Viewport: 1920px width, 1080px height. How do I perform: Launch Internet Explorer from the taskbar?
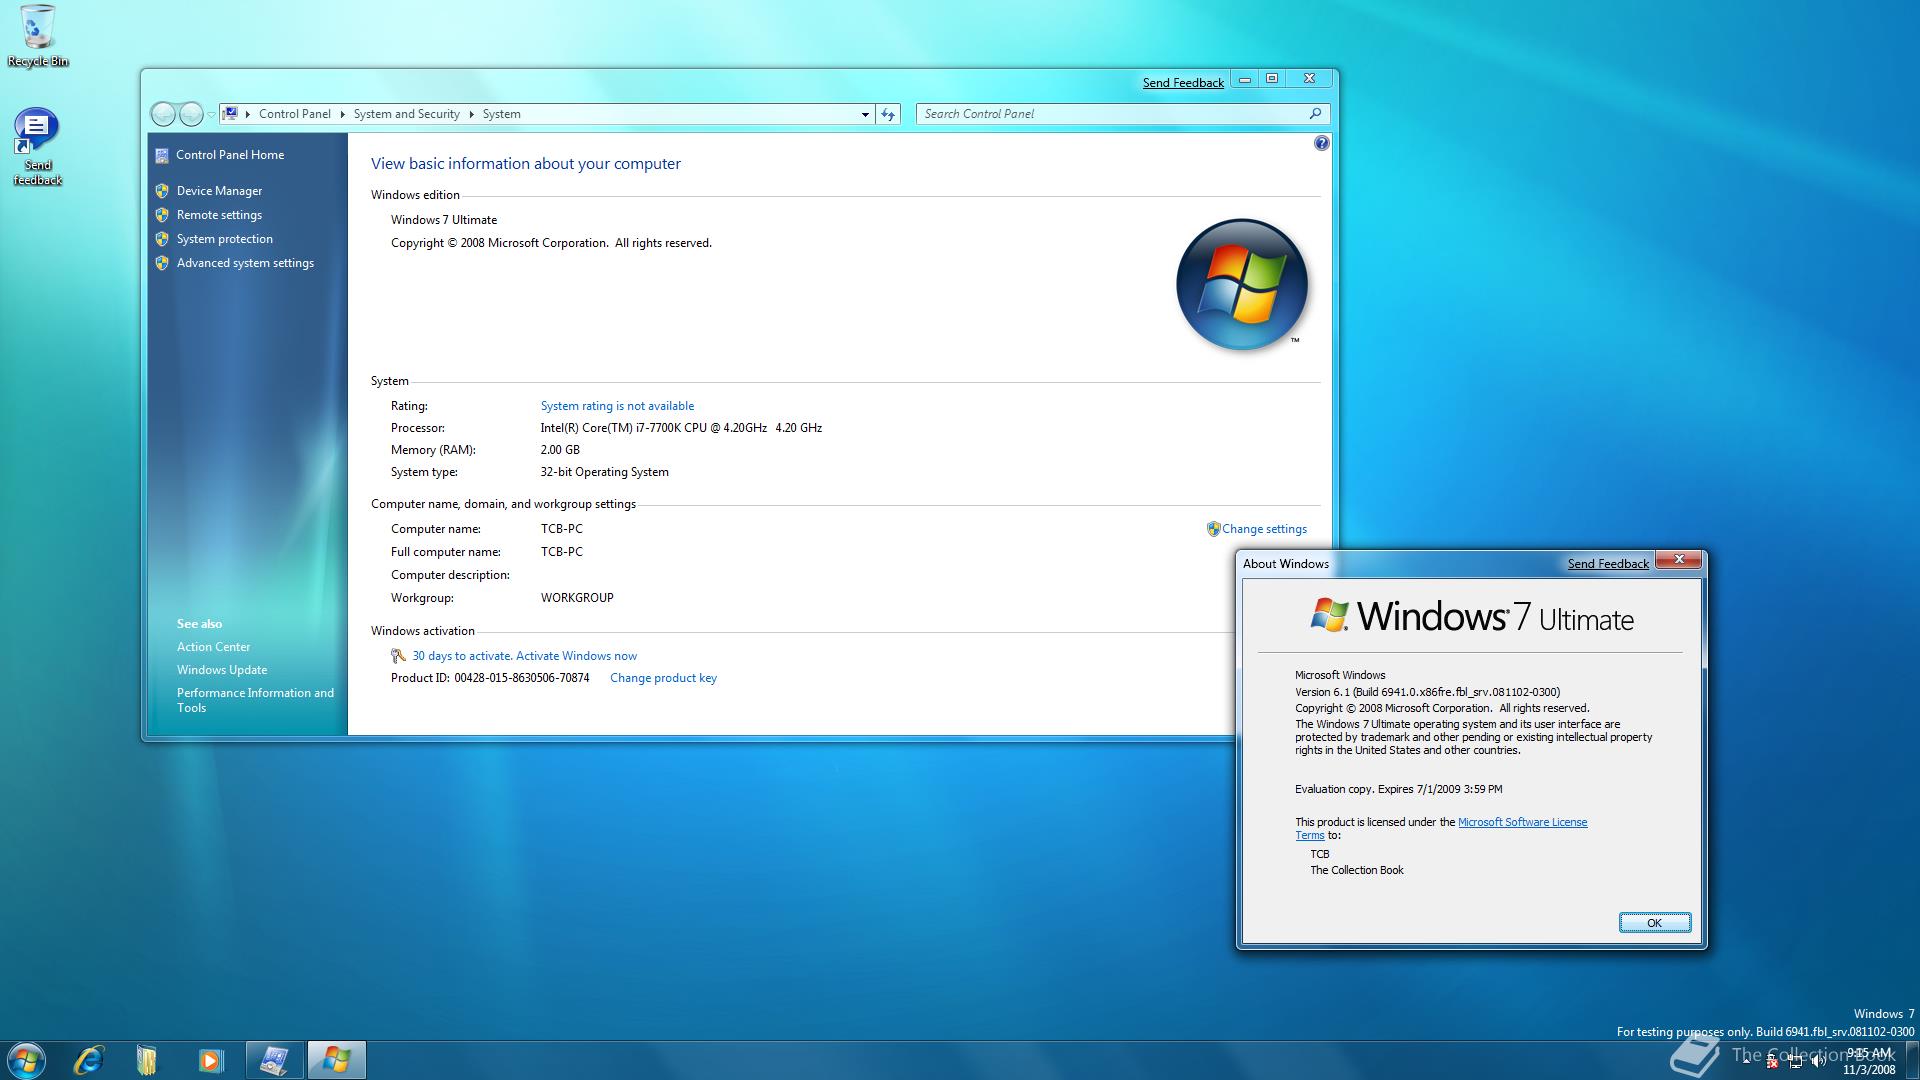point(89,1060)
